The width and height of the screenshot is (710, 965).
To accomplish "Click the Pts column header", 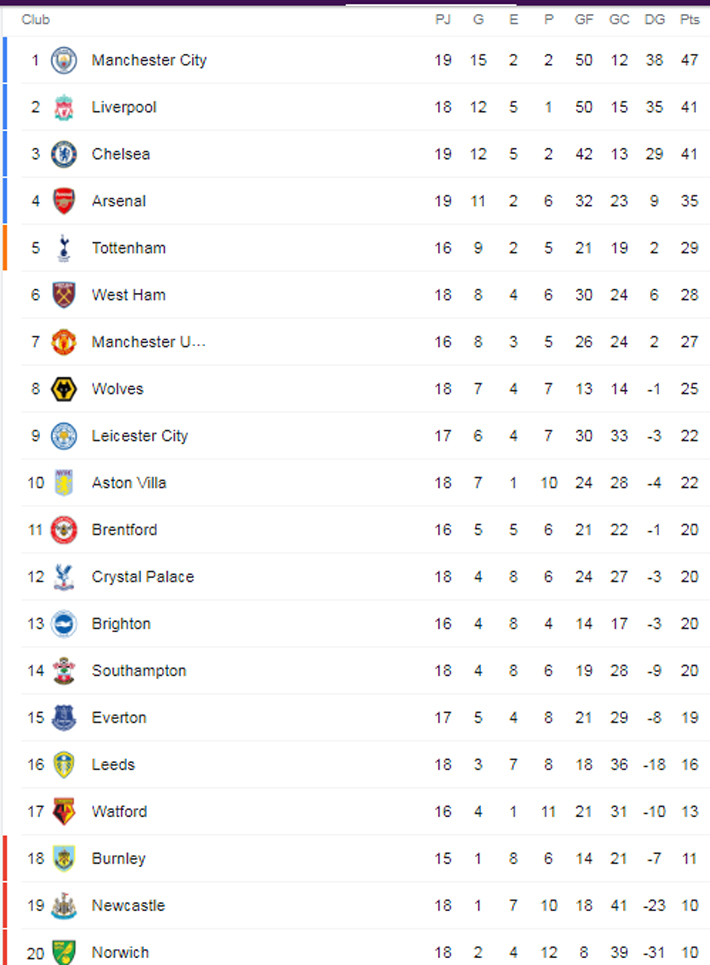I will (x=689, y=20).
